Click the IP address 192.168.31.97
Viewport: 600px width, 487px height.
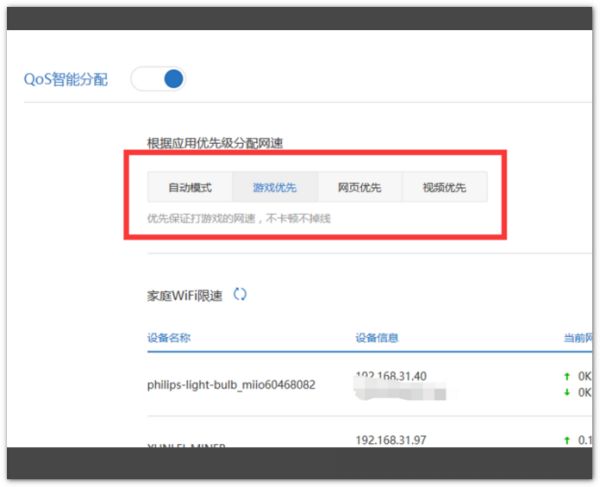click(x=391, y=440)
